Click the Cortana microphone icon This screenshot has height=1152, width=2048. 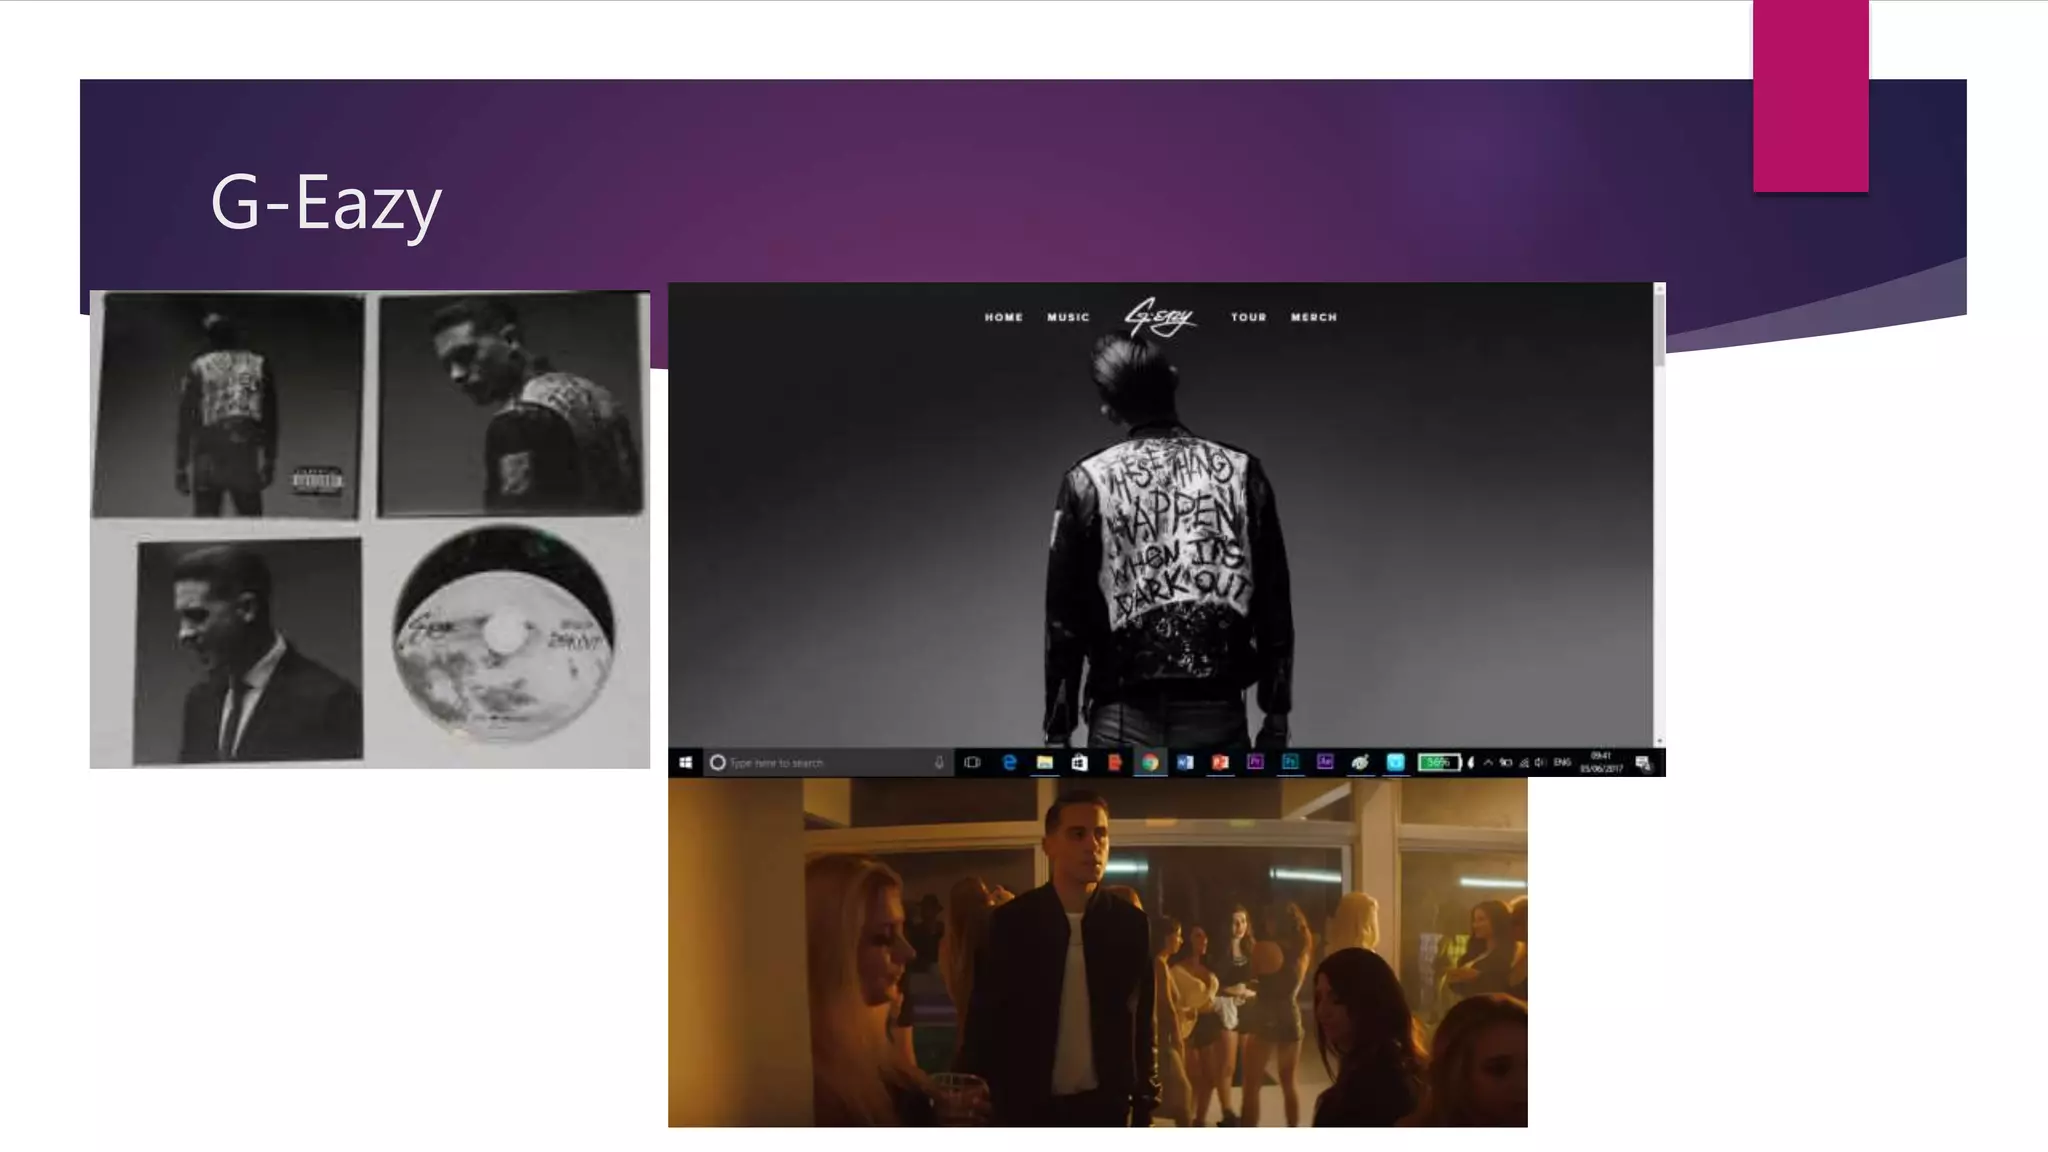pyautogui.click(x=939, y=763)
